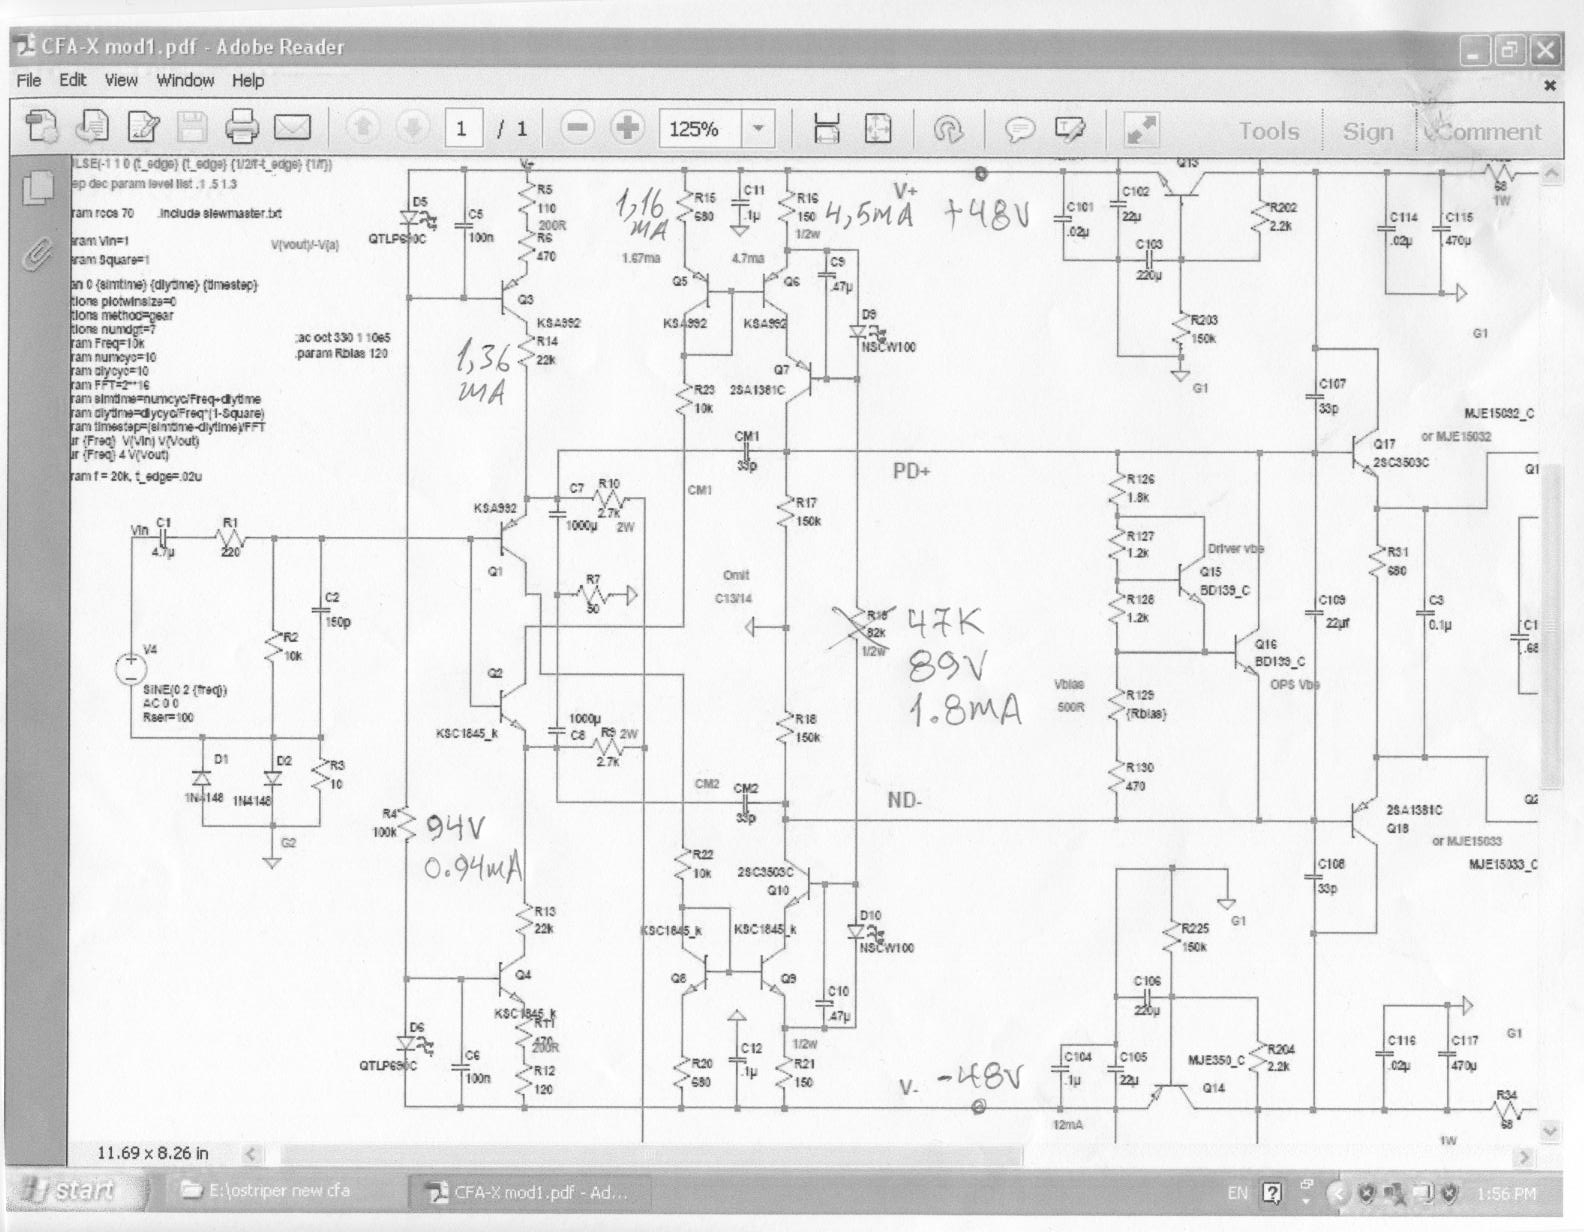Image resolution: width=1584 pixels, height=1232 pixels.
Task: Click the Windows start button
Action: (78, 1190)
